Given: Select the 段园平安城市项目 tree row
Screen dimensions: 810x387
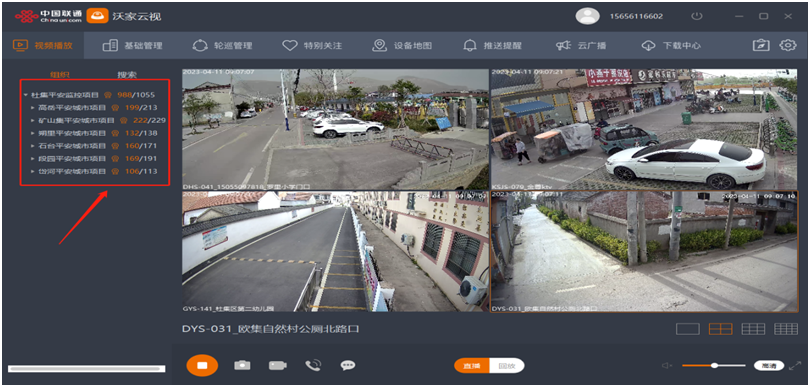Looking at the screenshot, I should tap(95, 158).
